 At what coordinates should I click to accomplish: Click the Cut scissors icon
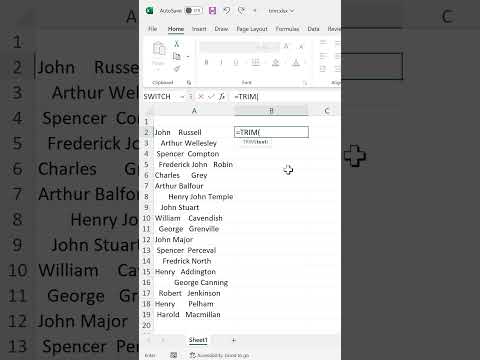[177, 44]
